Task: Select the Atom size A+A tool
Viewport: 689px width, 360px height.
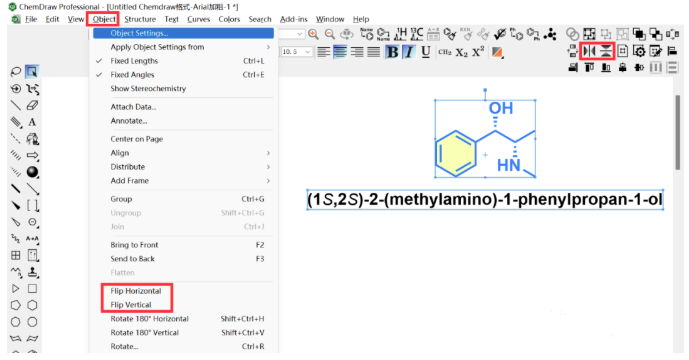Action: pos(32,239)
